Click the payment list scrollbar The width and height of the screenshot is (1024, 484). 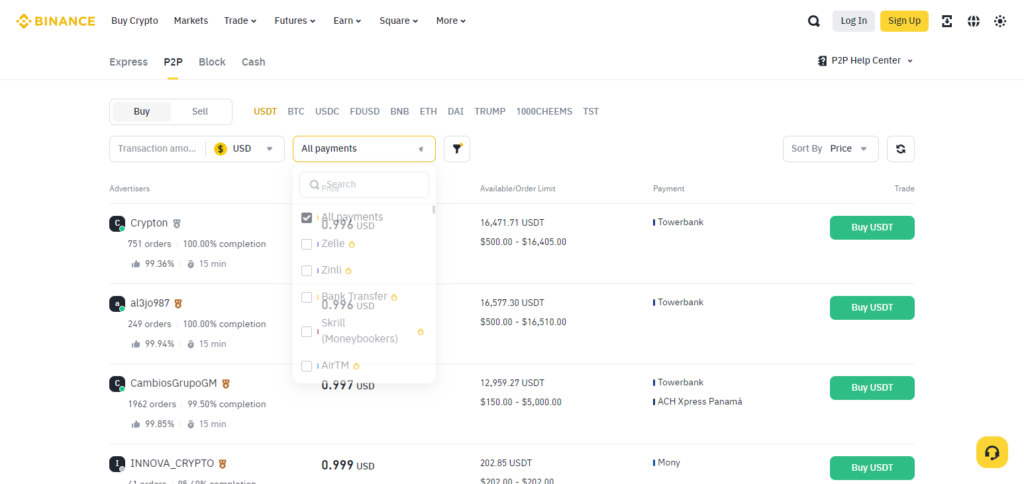[434, 210]
